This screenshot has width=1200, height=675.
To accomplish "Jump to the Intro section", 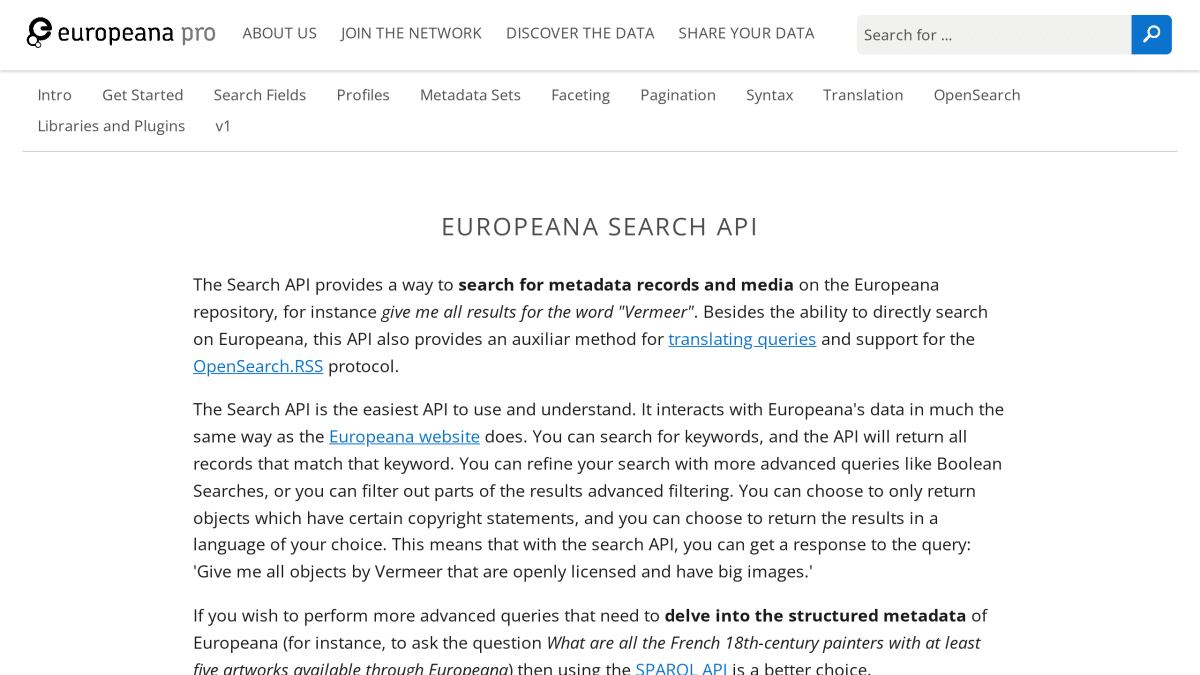I will (x=55, y=95).
